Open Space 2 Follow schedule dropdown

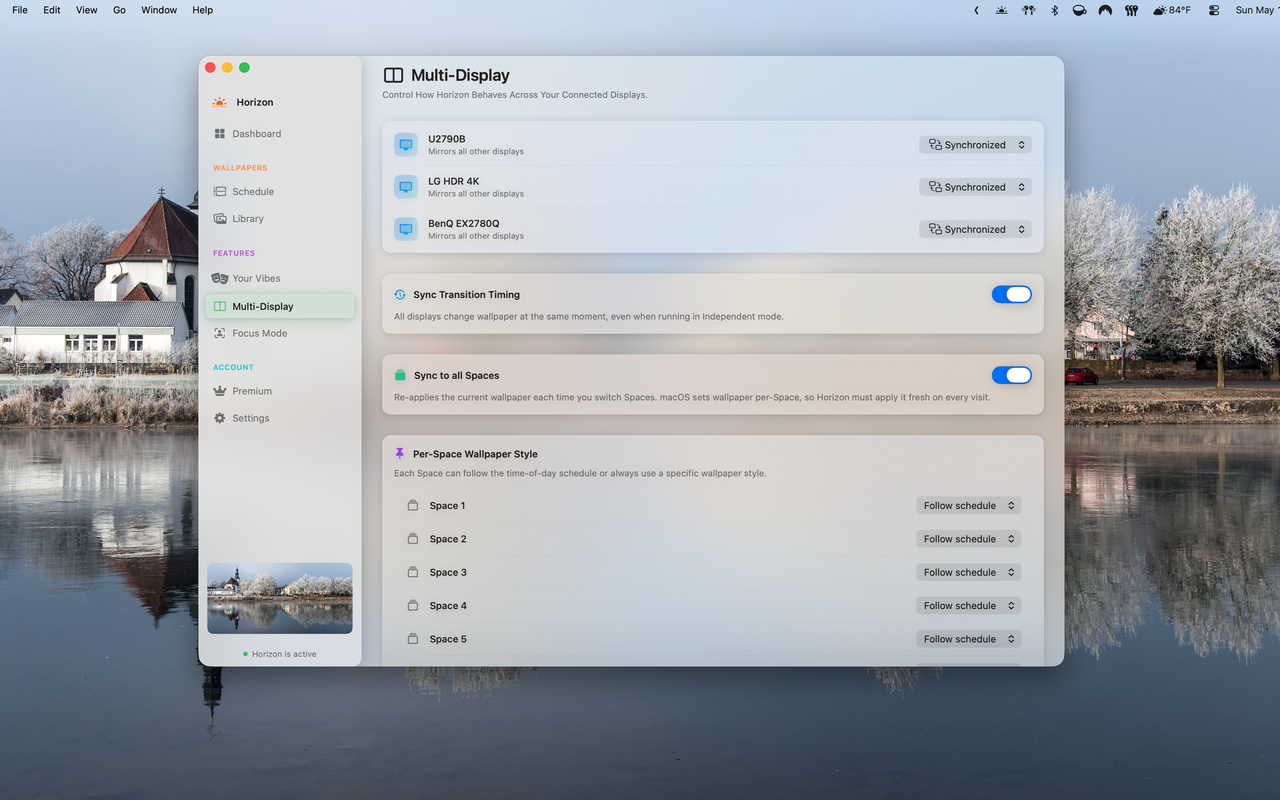point(968,539)
